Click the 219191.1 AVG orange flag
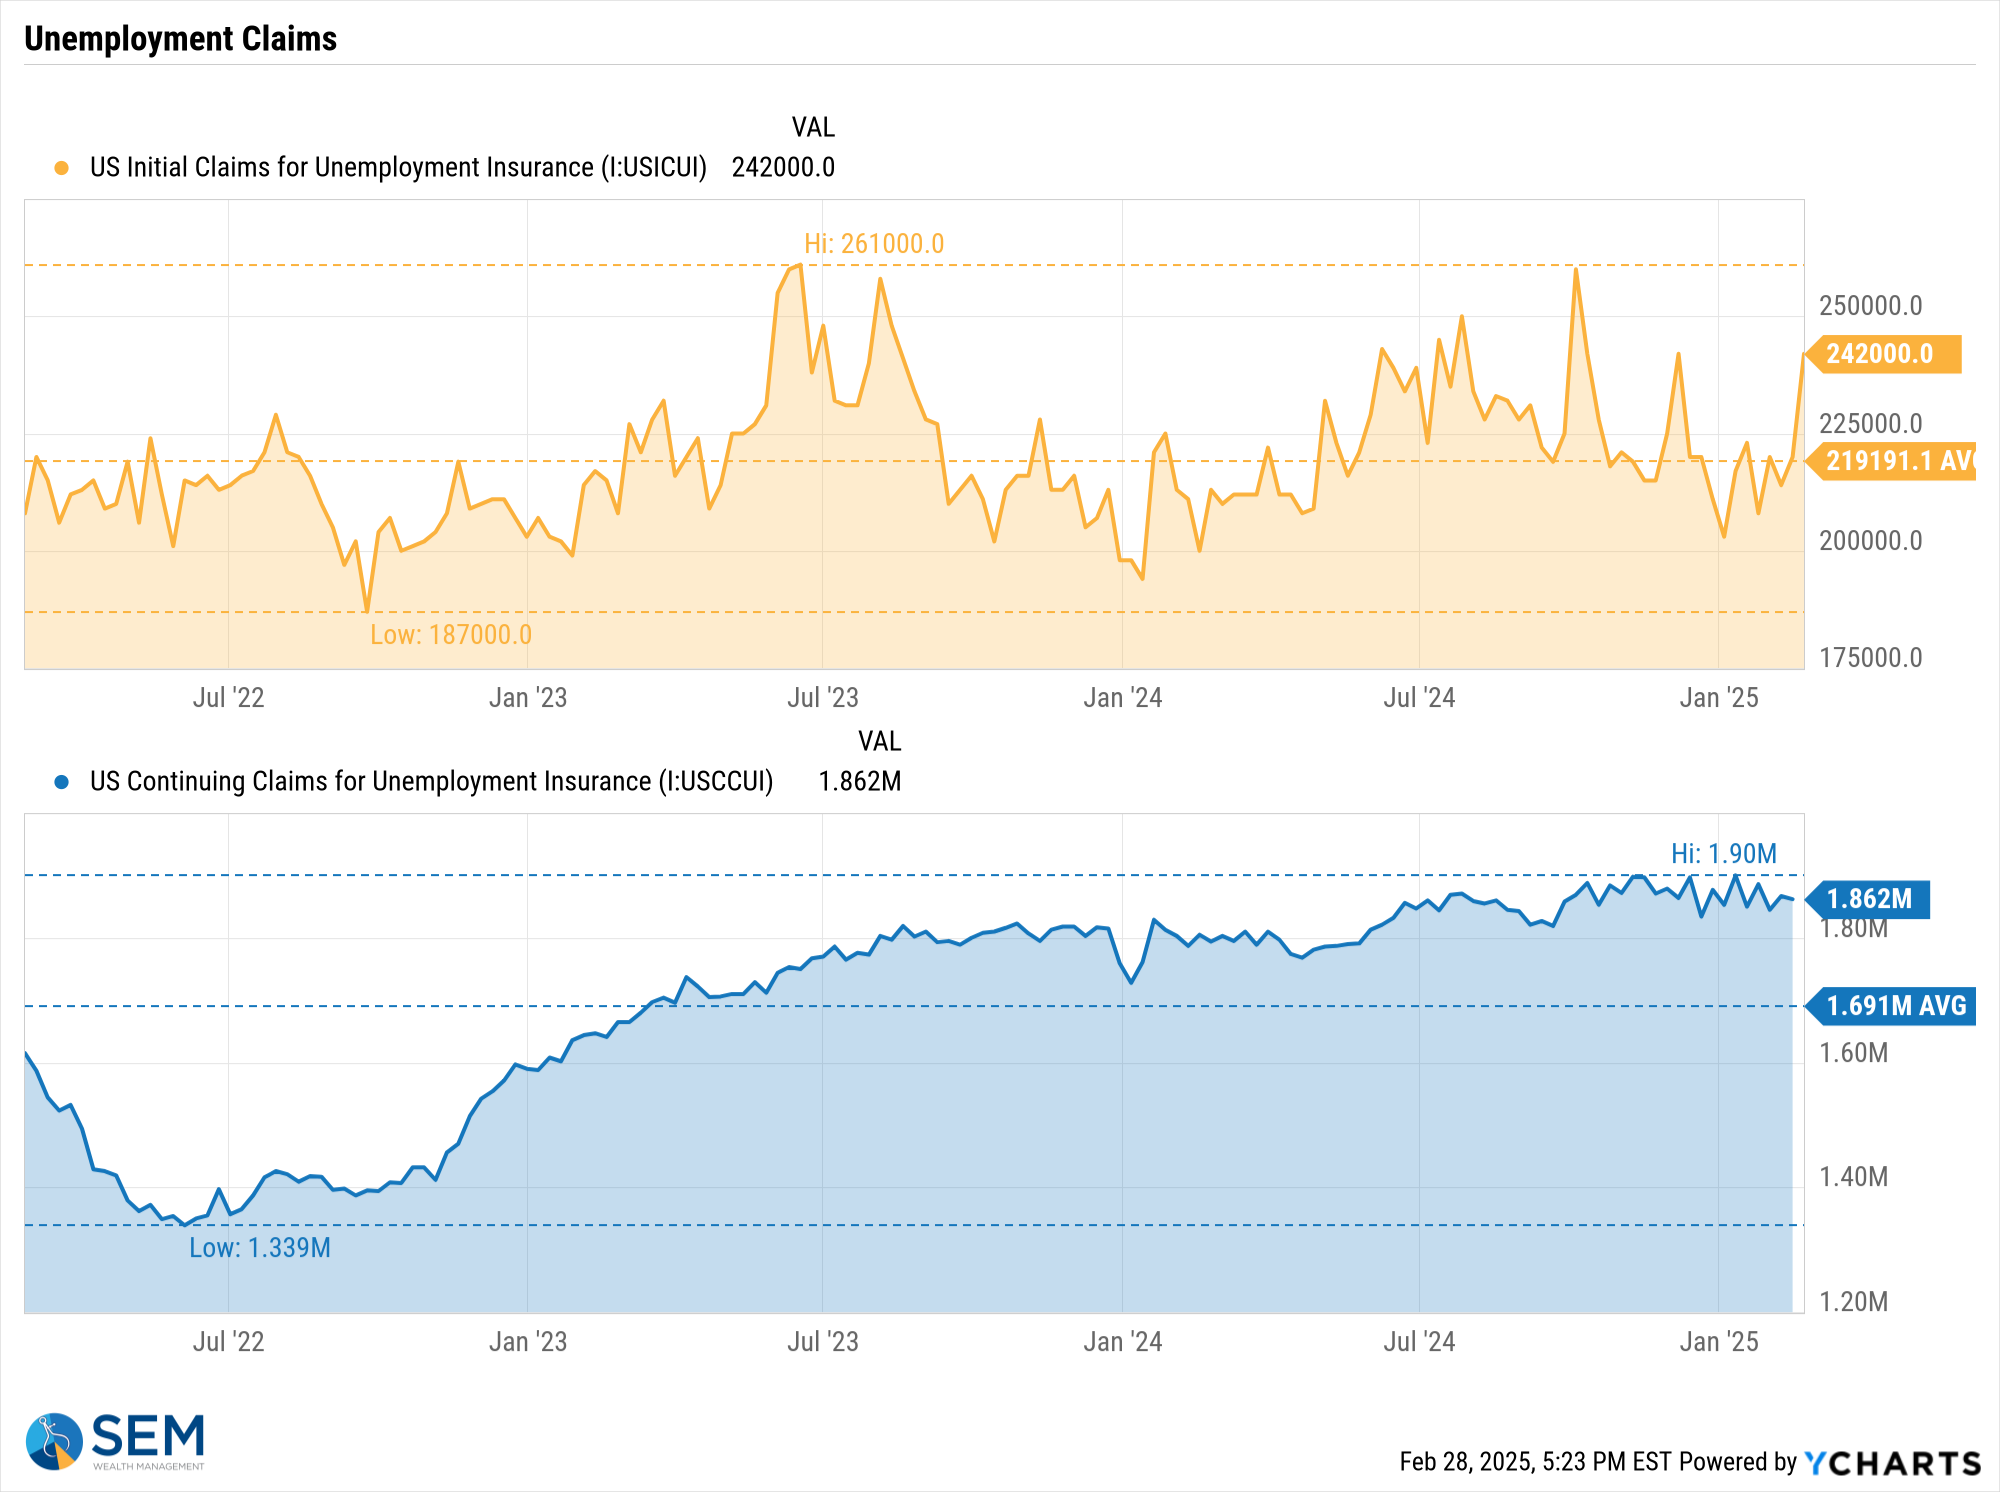 1892,461
